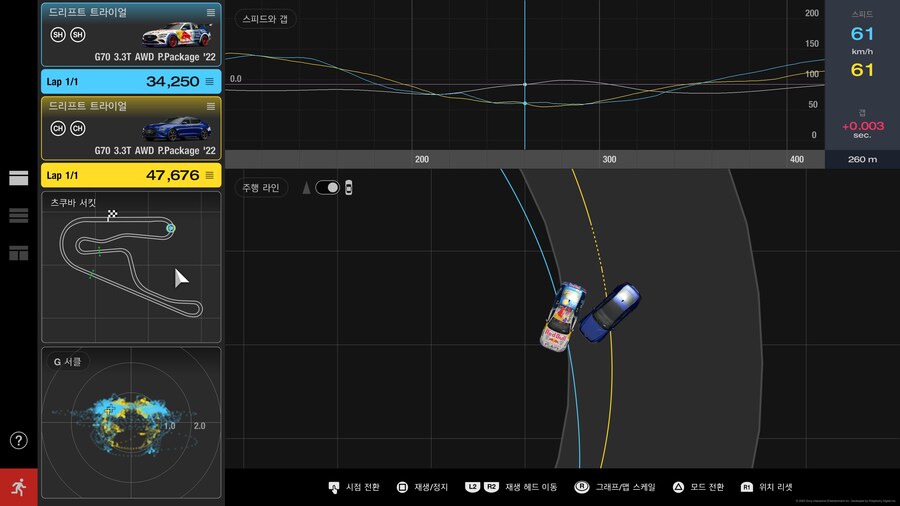Screen dimensions: 900x506
Task: Click the square play/stop button icon
Action: tap(402, 487)
